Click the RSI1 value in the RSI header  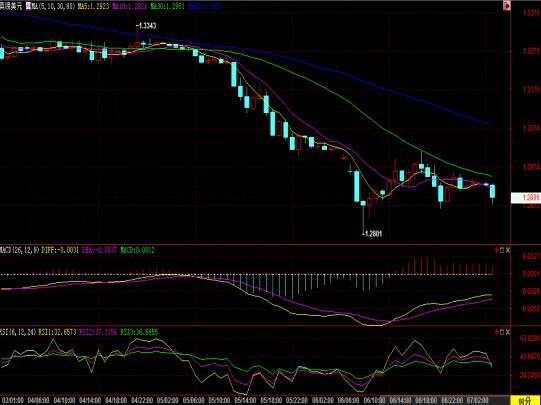57,332
